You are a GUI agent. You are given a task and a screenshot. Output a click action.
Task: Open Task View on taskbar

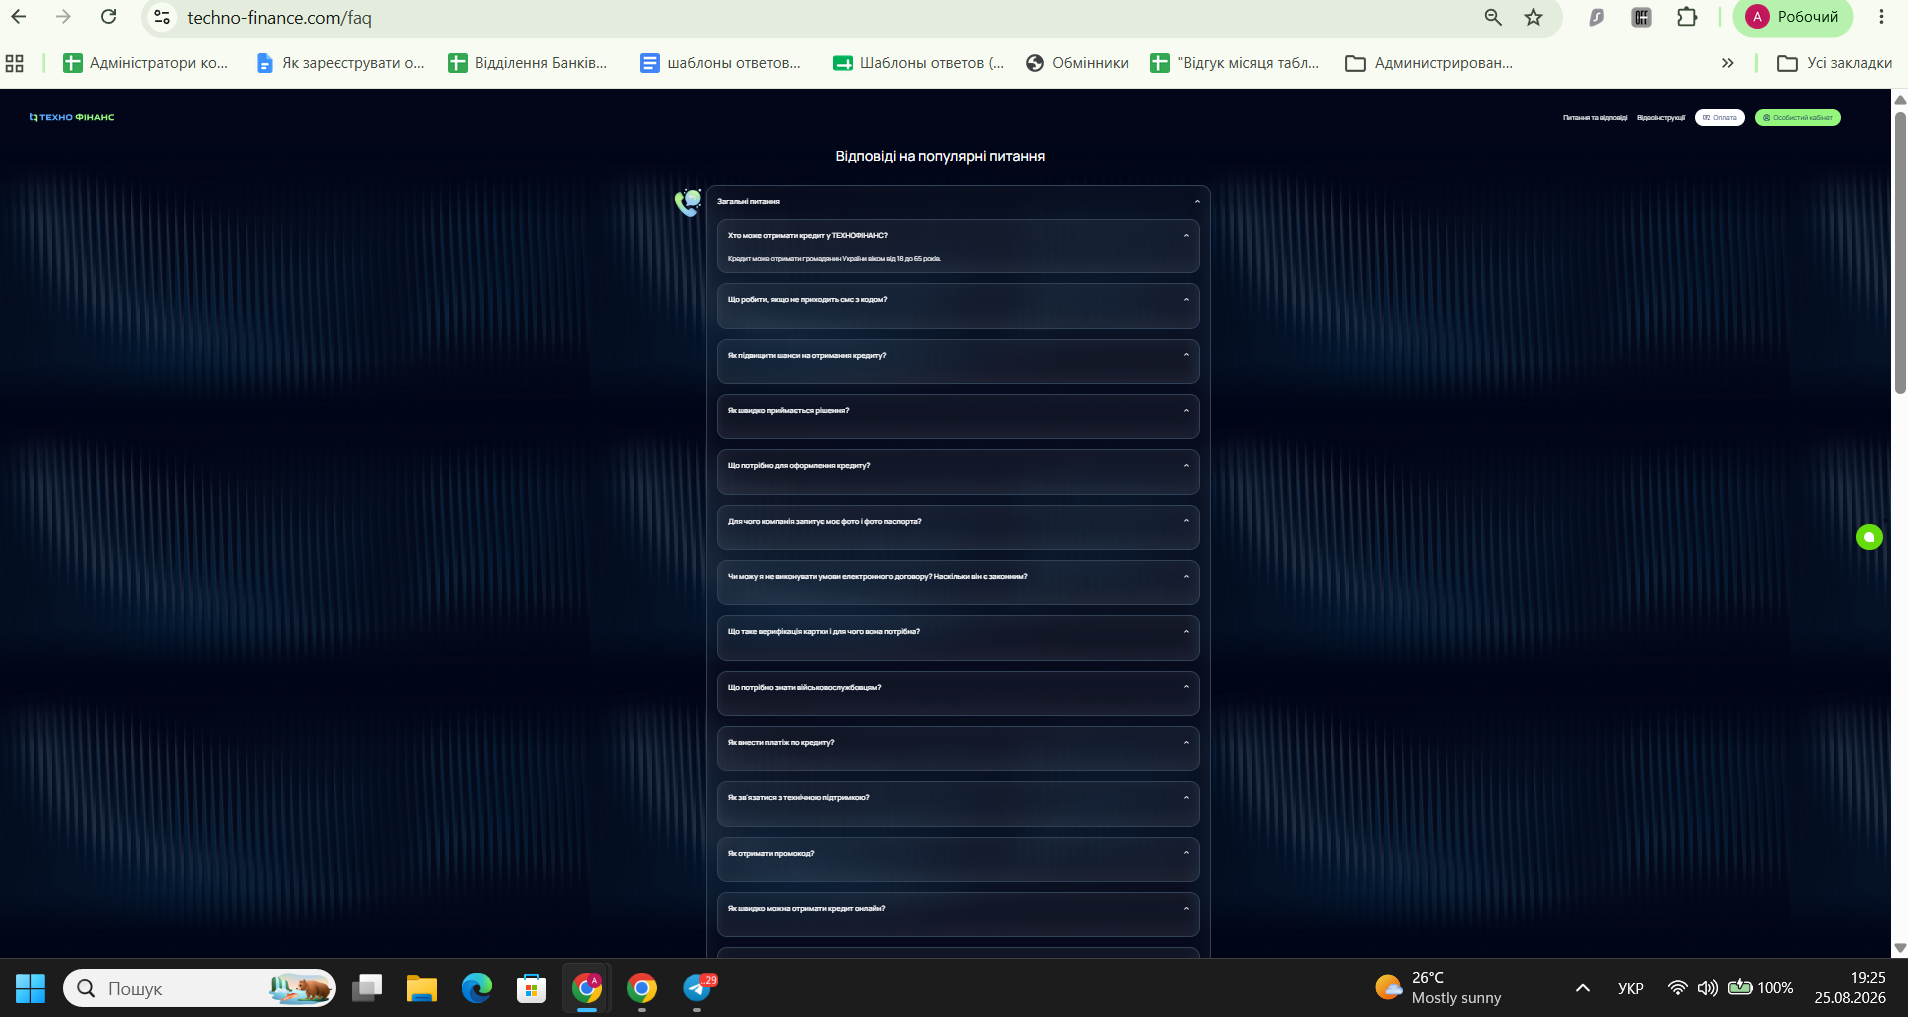point(367,988)
